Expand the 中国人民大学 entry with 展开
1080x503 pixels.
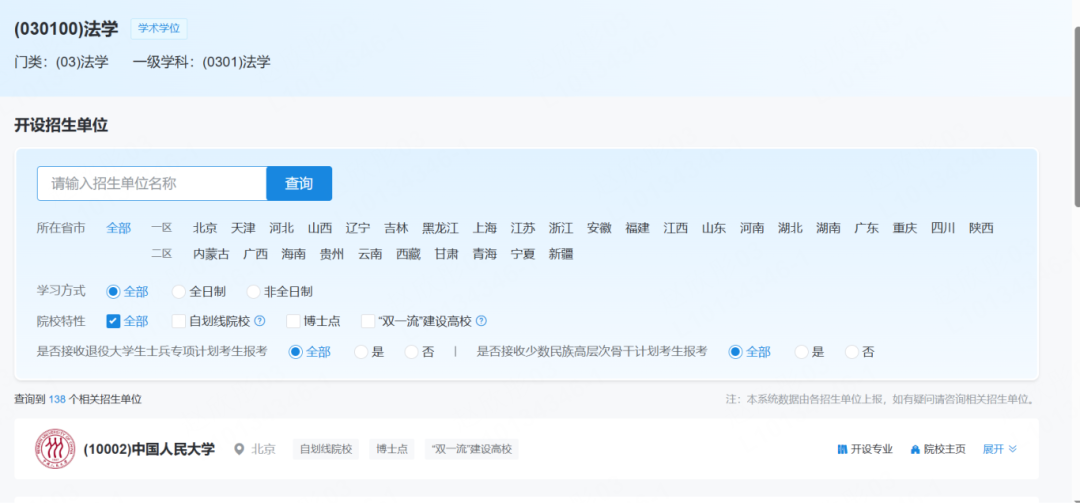[x=999, y=449]
